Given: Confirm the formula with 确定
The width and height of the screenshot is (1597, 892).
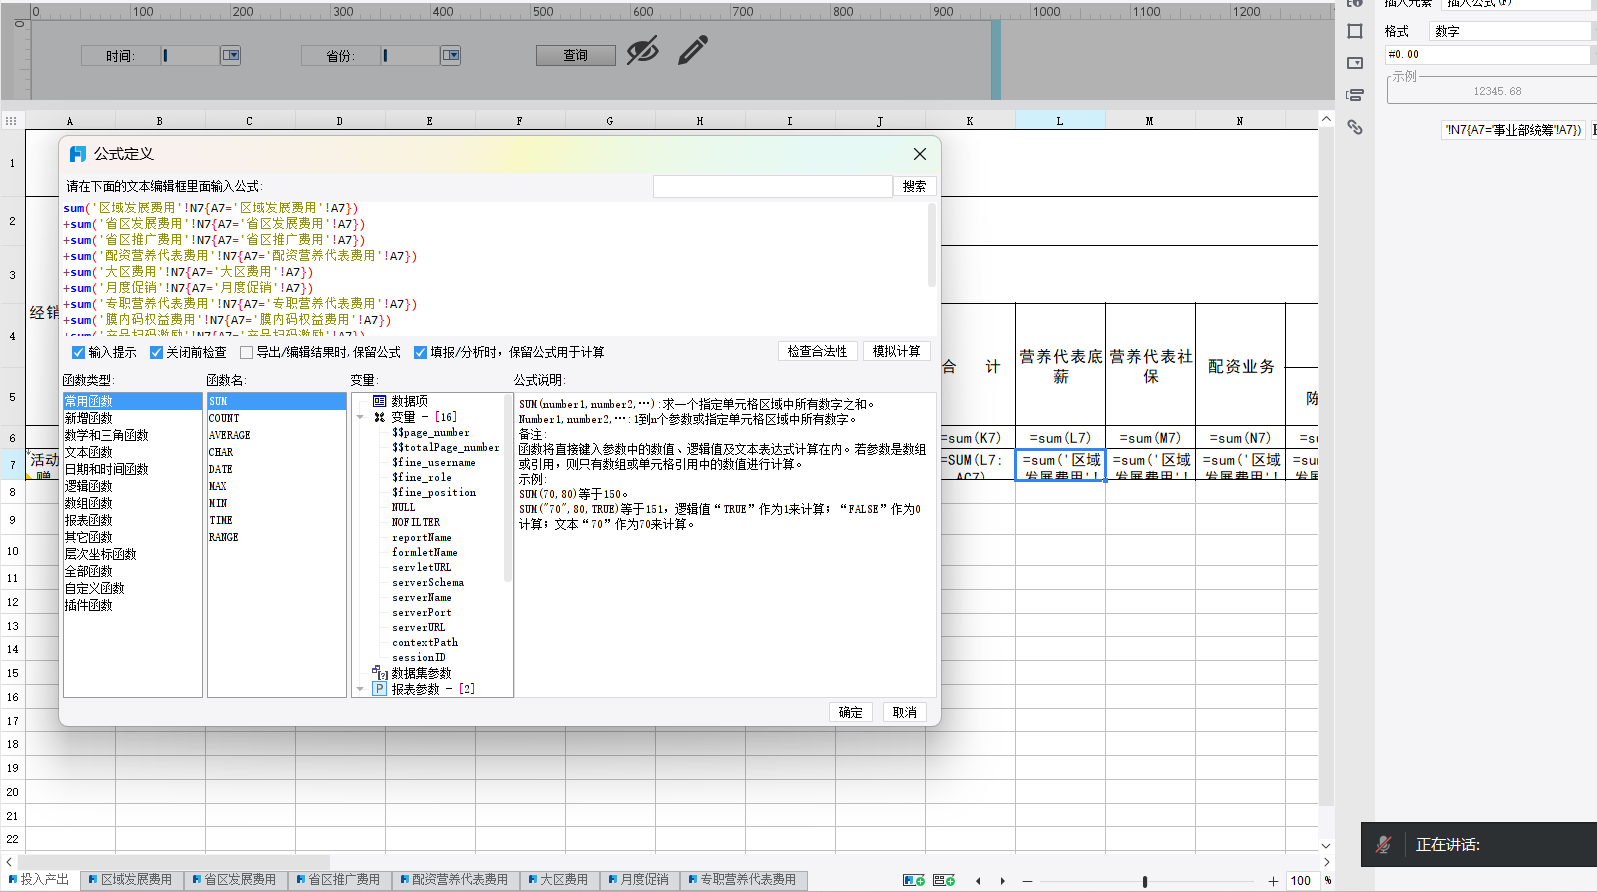Looking at the screenshot, I should point(851,712).
